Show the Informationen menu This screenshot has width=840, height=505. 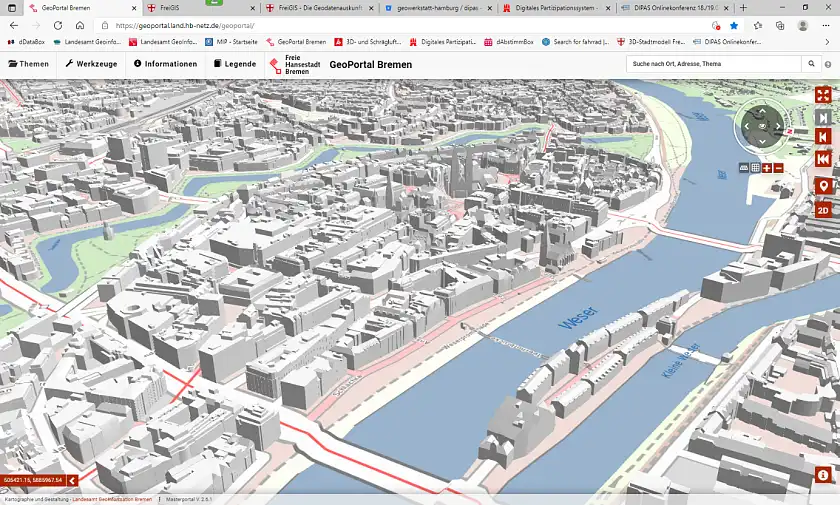[x=165, y=64]
